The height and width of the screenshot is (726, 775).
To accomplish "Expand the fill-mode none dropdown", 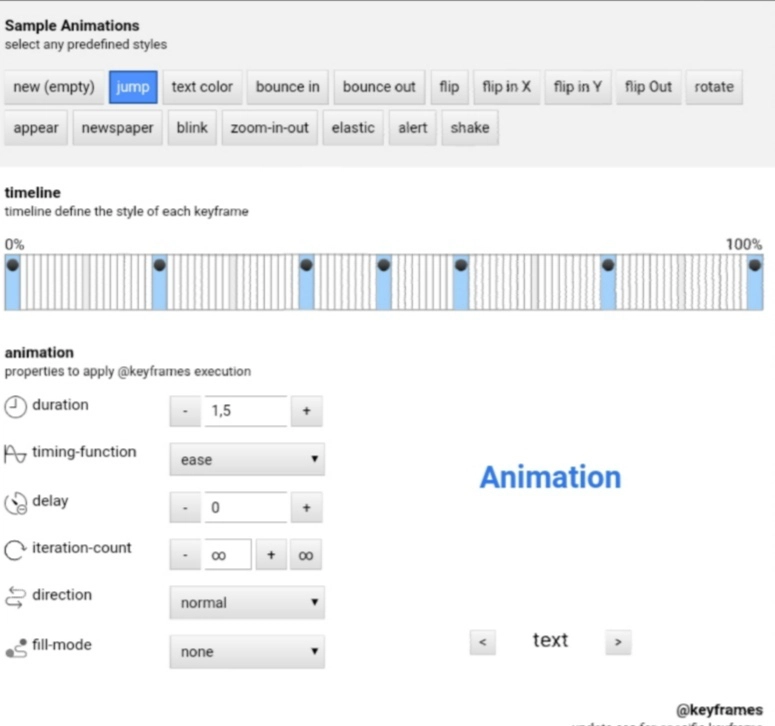I will [x=247, y=652].
